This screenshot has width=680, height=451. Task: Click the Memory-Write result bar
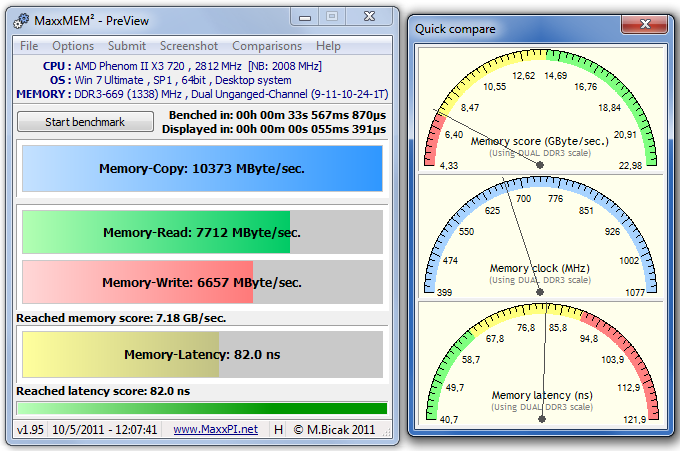(202, 282)
